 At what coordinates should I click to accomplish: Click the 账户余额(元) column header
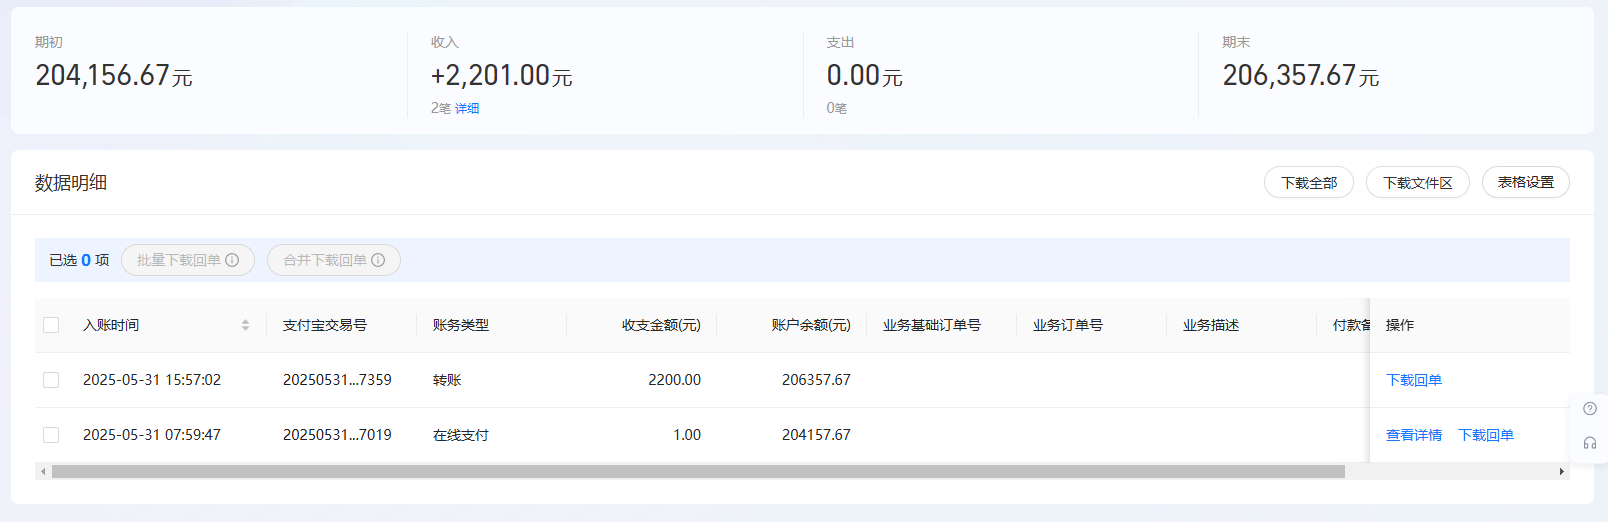tap(811, 325)
